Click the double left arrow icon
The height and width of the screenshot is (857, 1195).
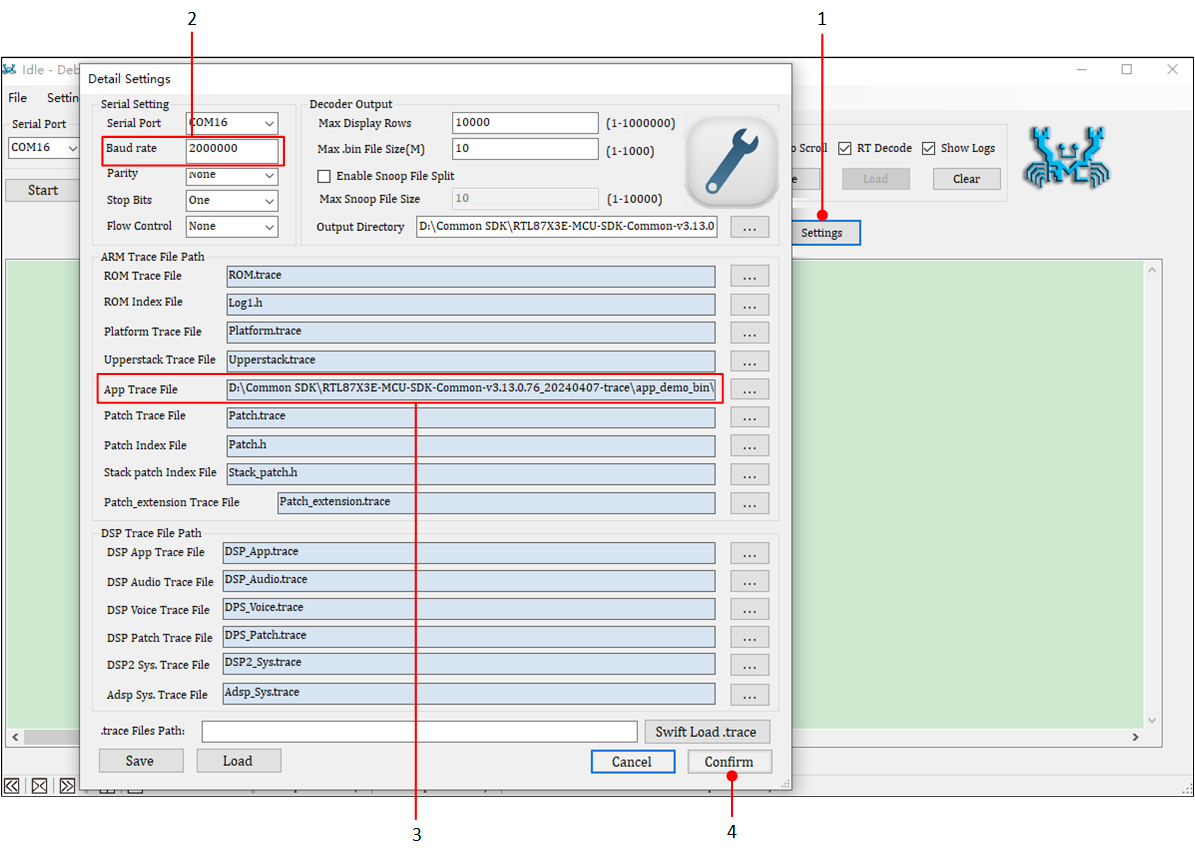[12, 786]
